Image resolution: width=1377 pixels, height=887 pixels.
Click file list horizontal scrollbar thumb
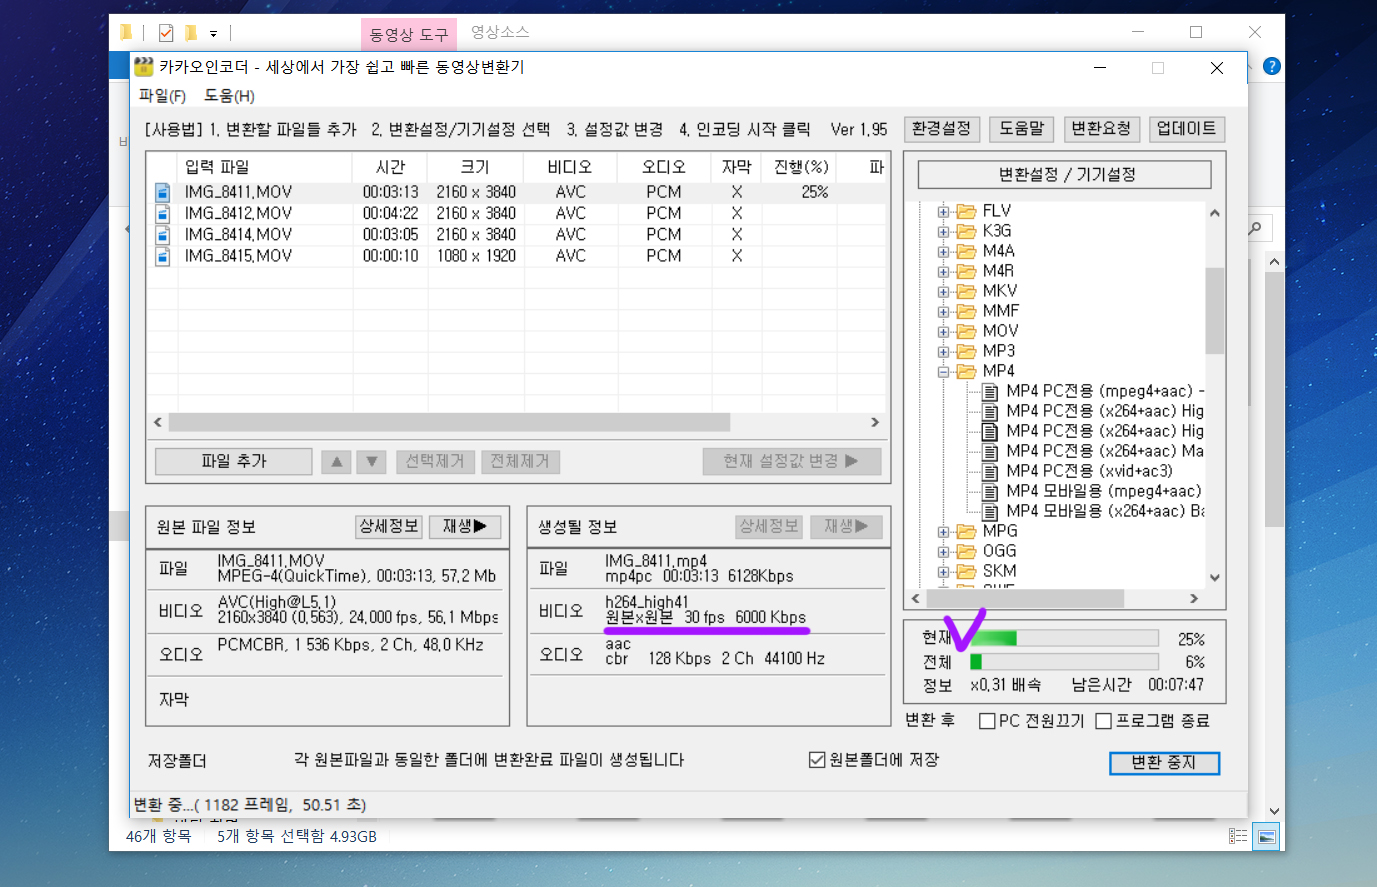click(x=449, y=422)
